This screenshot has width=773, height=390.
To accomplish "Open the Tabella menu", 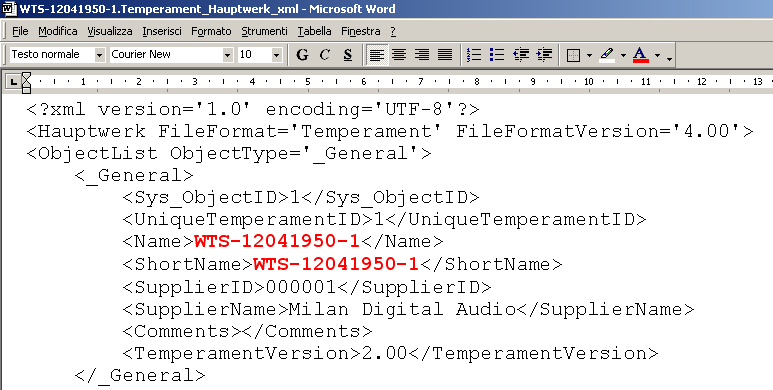I will (314, 32).
